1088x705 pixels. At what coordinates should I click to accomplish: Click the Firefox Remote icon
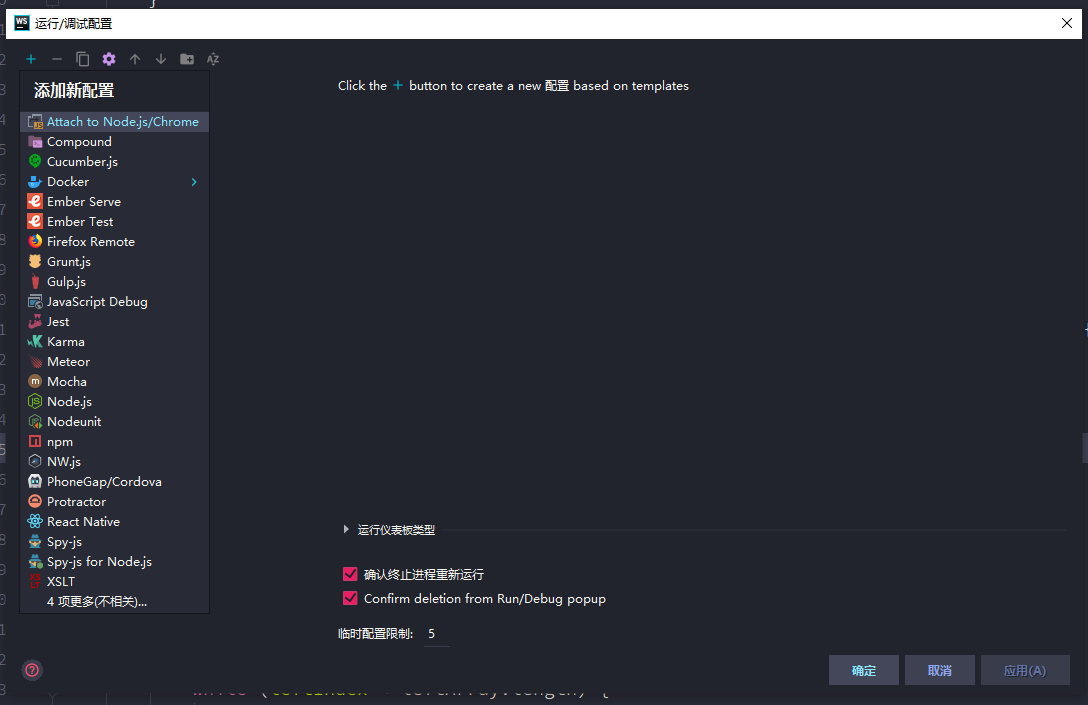coord(35,241)
